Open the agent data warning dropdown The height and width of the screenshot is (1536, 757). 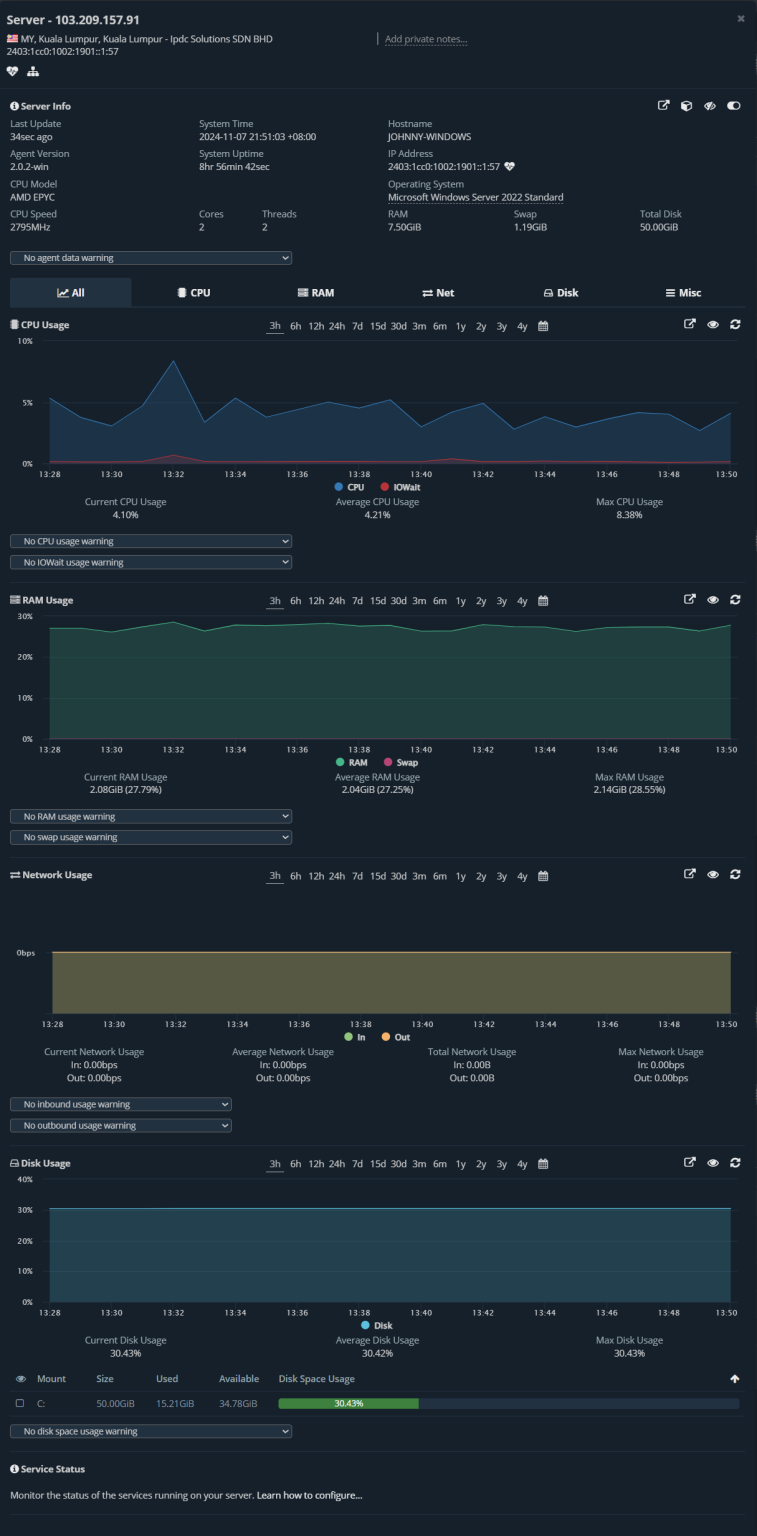pyautogui.click(x=151, y=258)
